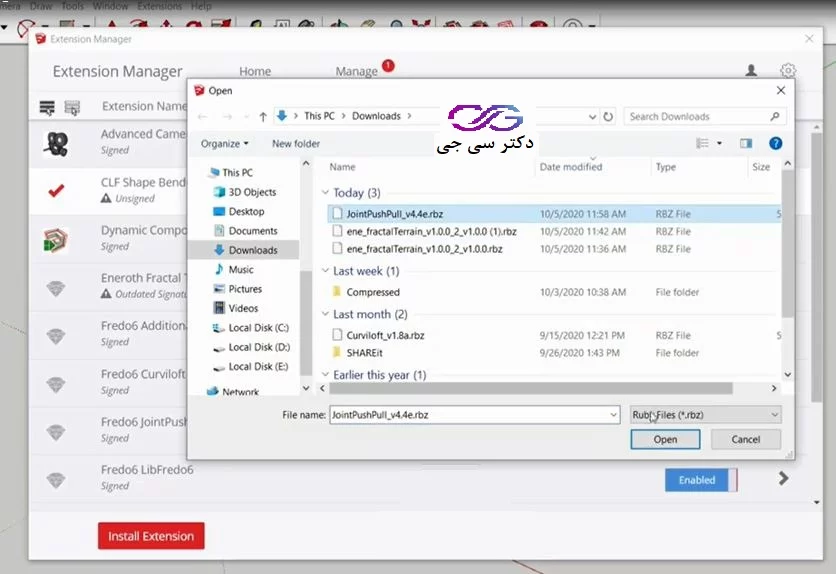Click the change view icon in Open dialog
The image size is (836, 574).
[703, 143]
